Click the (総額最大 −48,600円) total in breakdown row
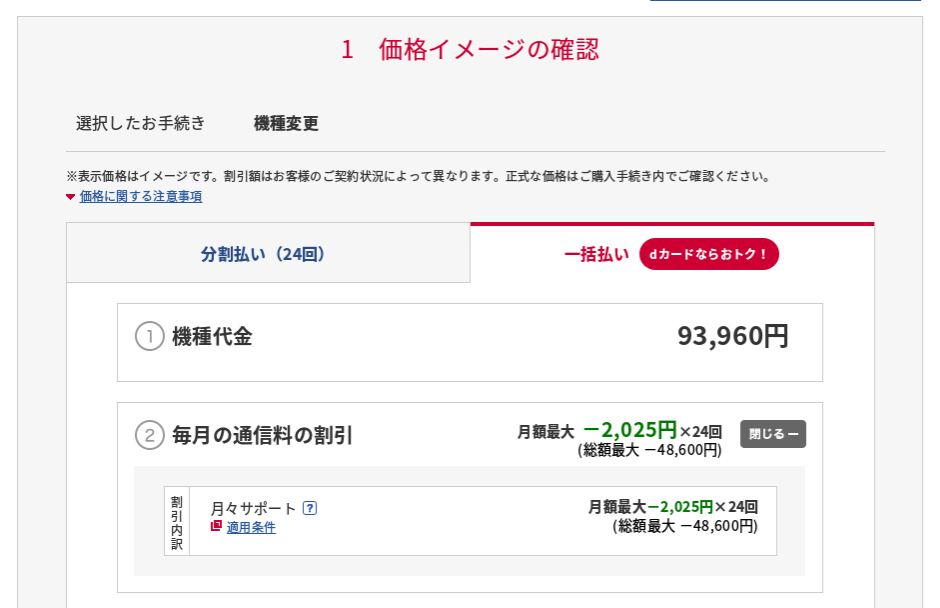940x608 pixels. coord(685,526)
